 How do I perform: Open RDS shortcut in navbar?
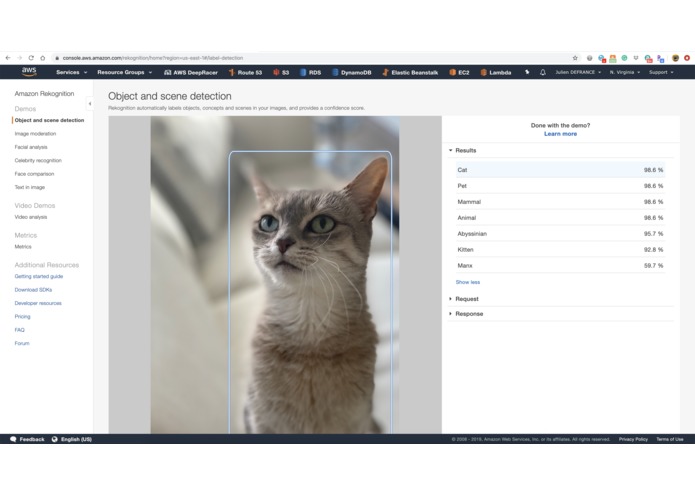click(x=310, y=72)
